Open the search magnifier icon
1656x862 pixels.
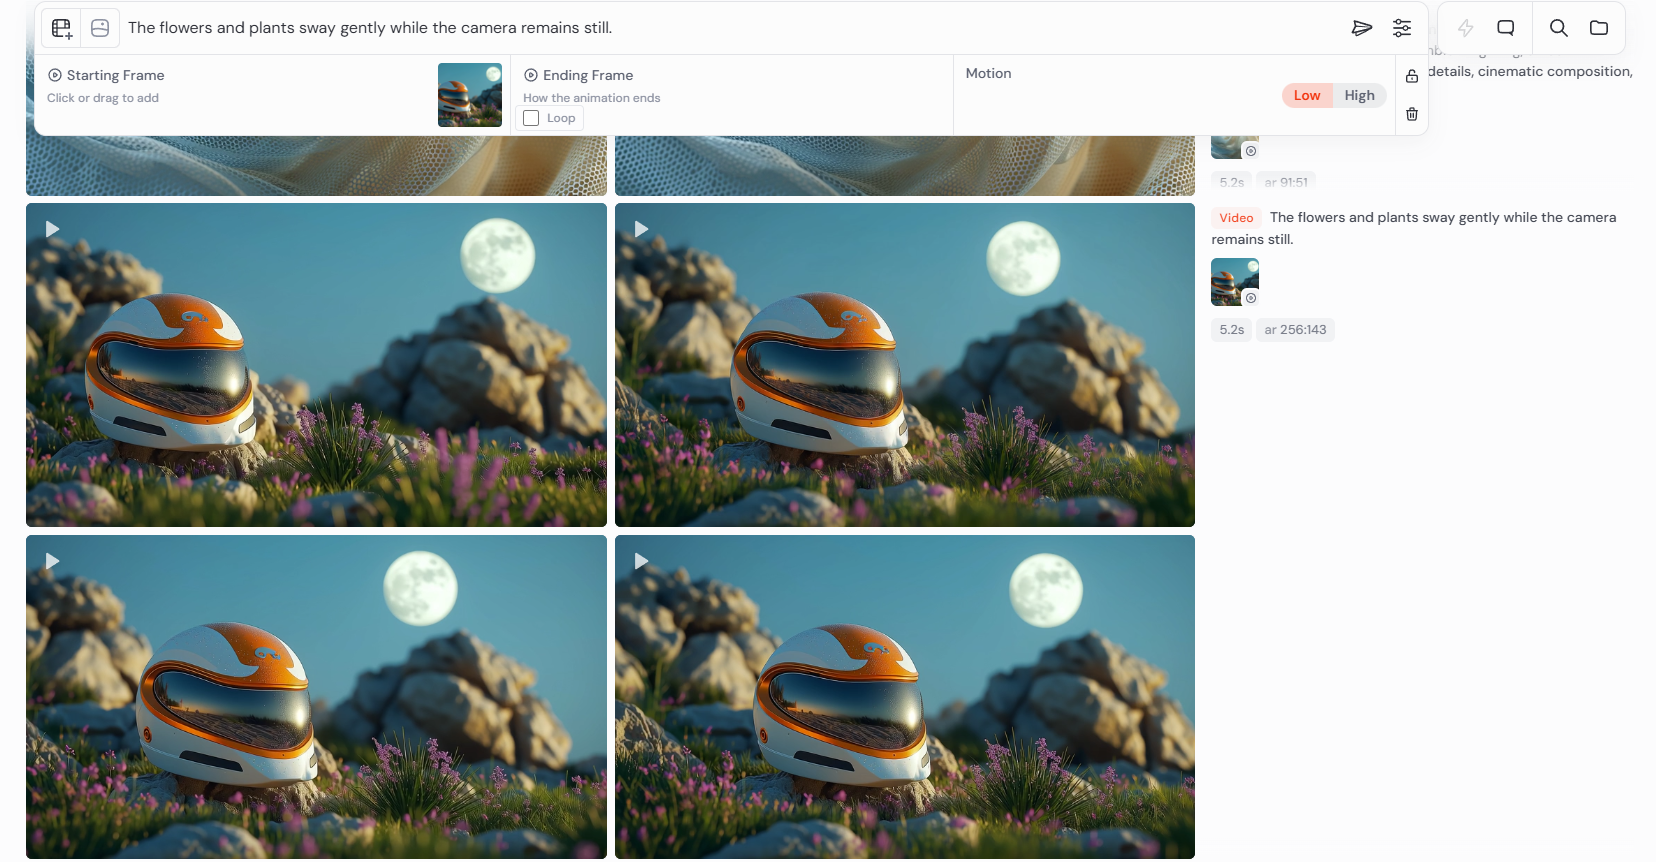pos(1558,28)
